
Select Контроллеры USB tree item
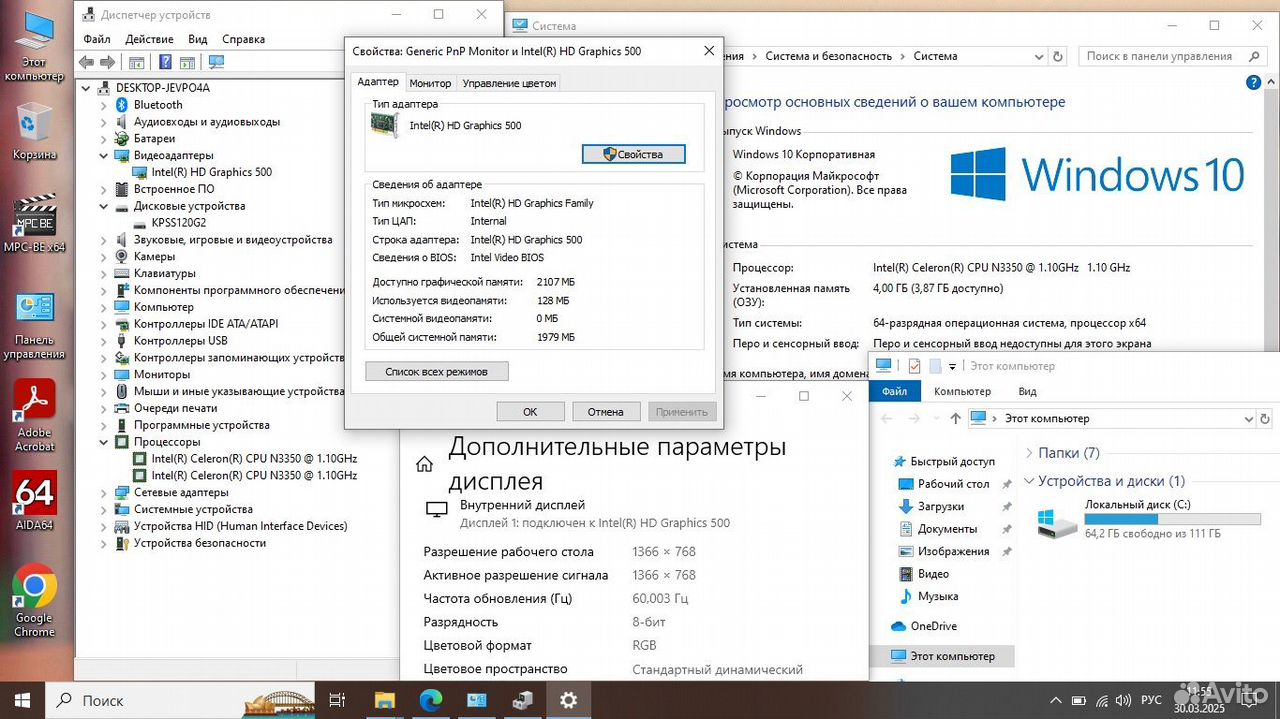tap(180, 341)
